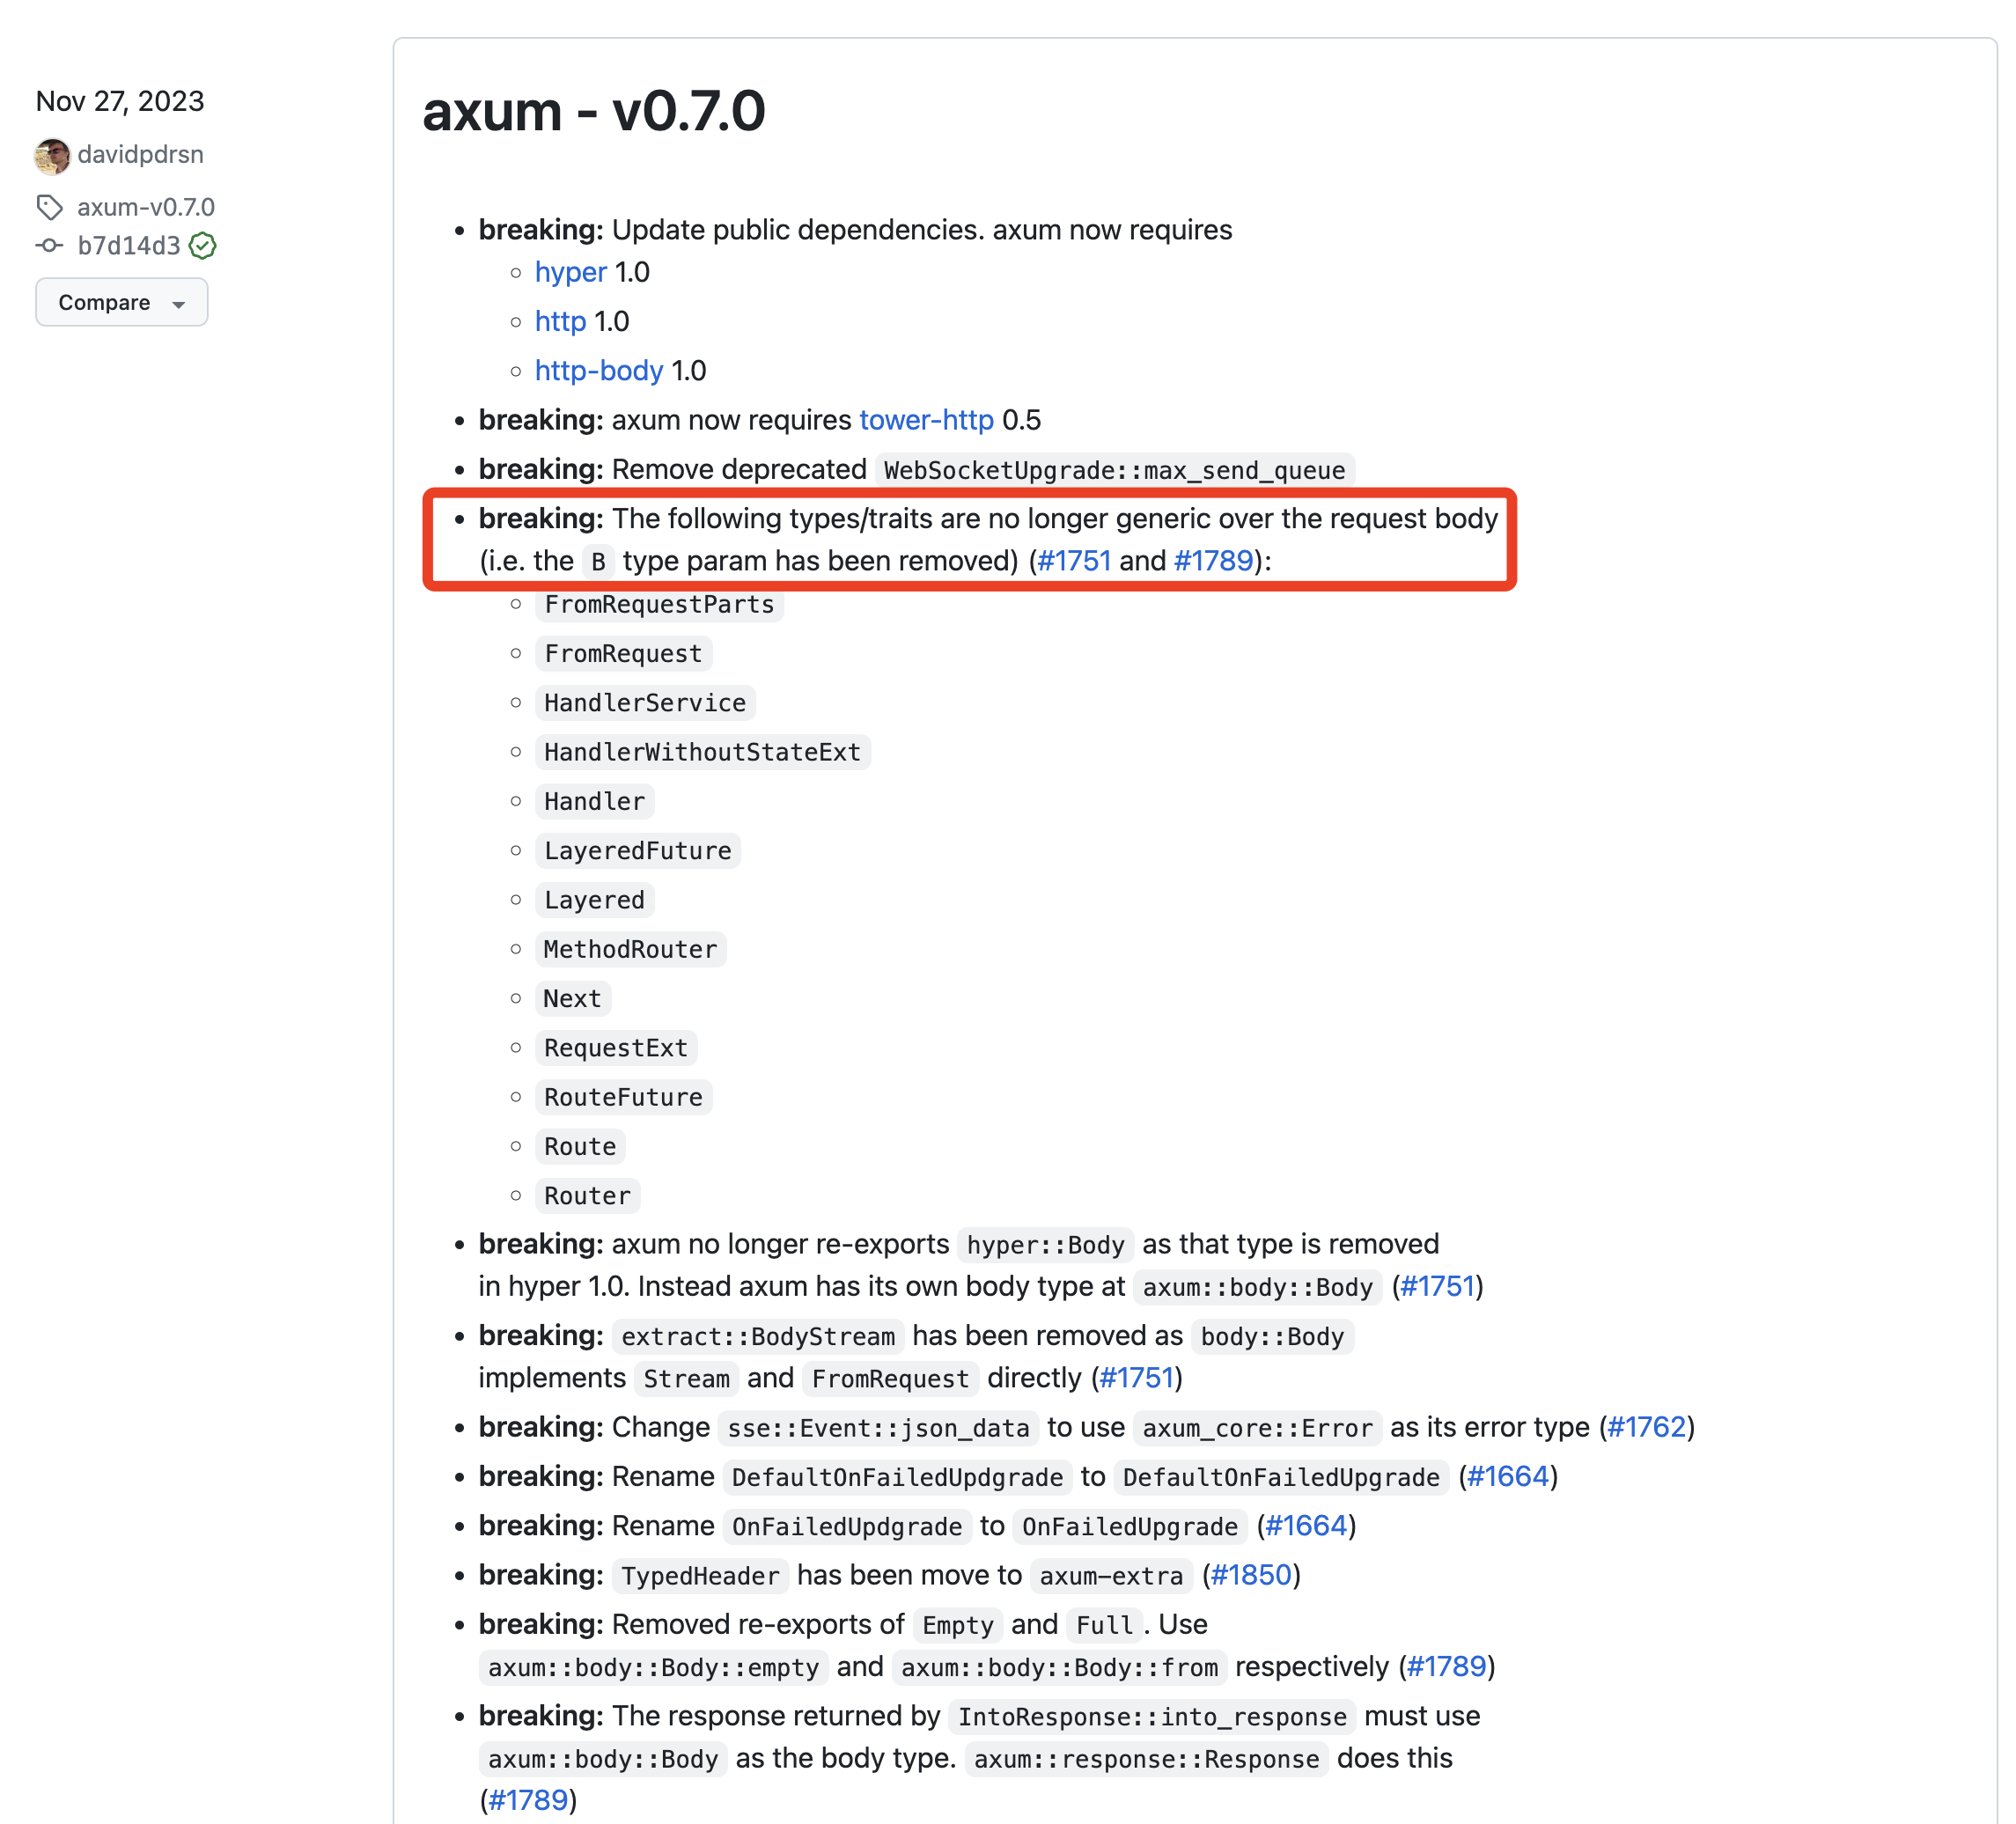Click the axum - v0.7.0 release title
The image size is (2016, 1824).
(x=593, y=111)
